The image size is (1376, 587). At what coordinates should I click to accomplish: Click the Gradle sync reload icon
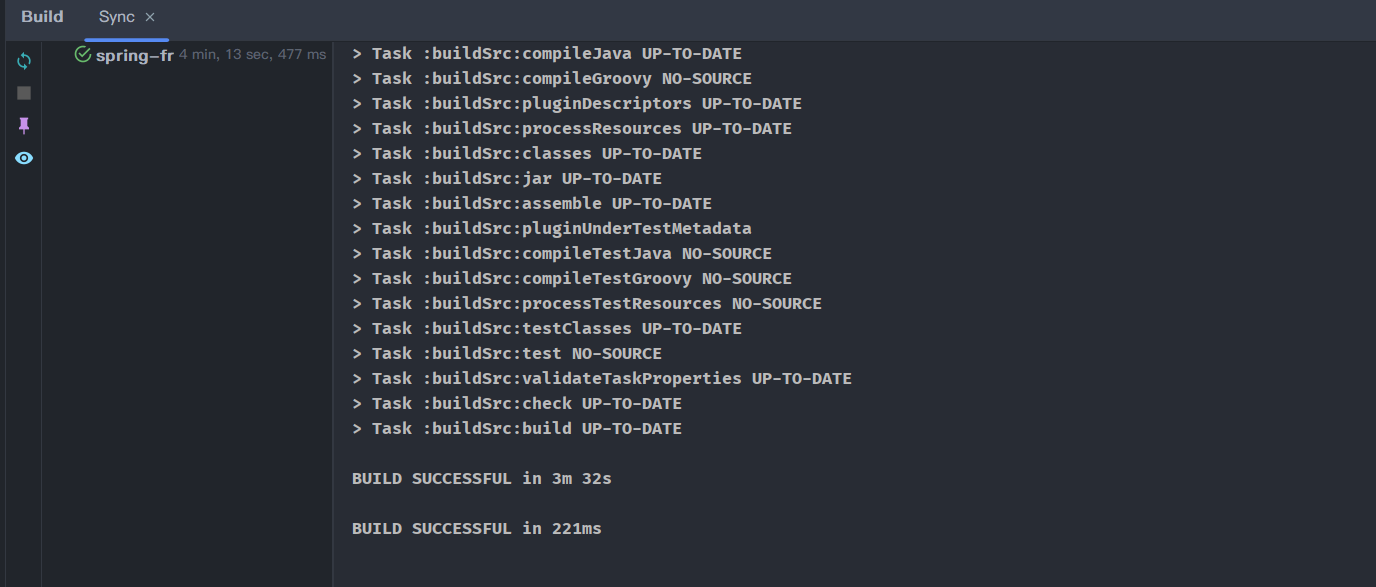coord(24,61)
